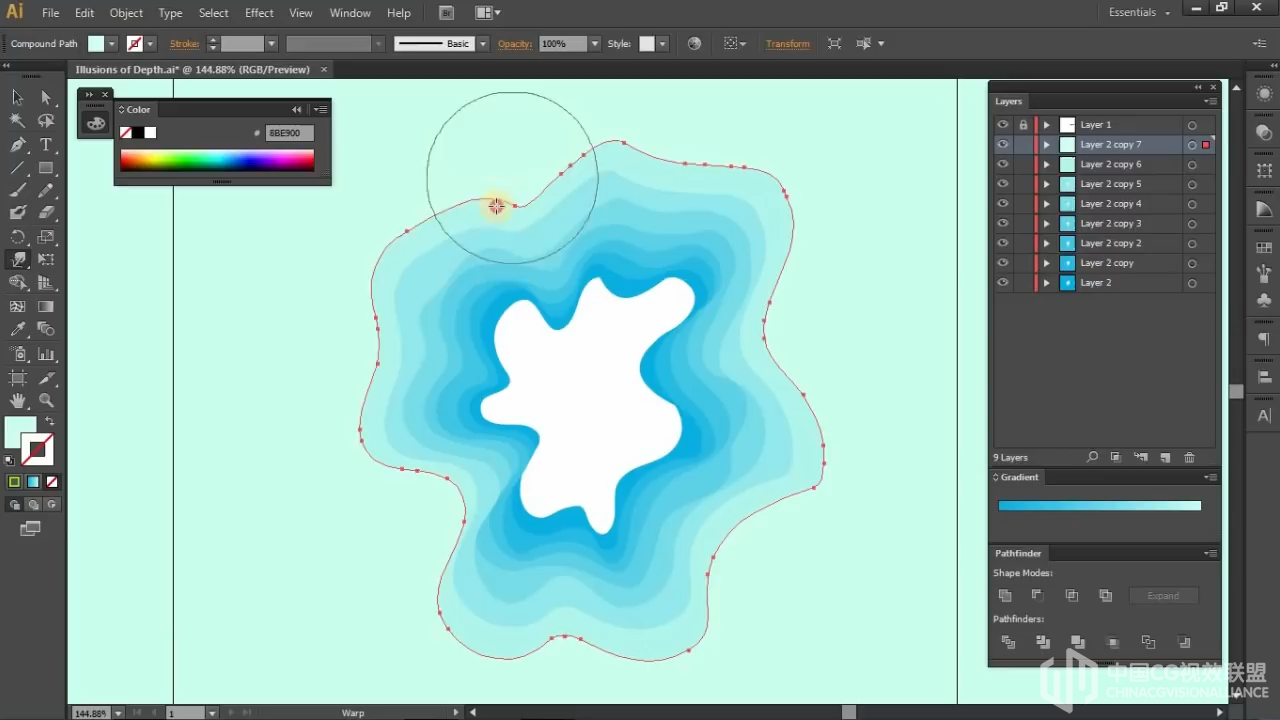This screenshot has width=1280, height=720.
Task: Select the Blend tool
Action: [x=46, y=330]
